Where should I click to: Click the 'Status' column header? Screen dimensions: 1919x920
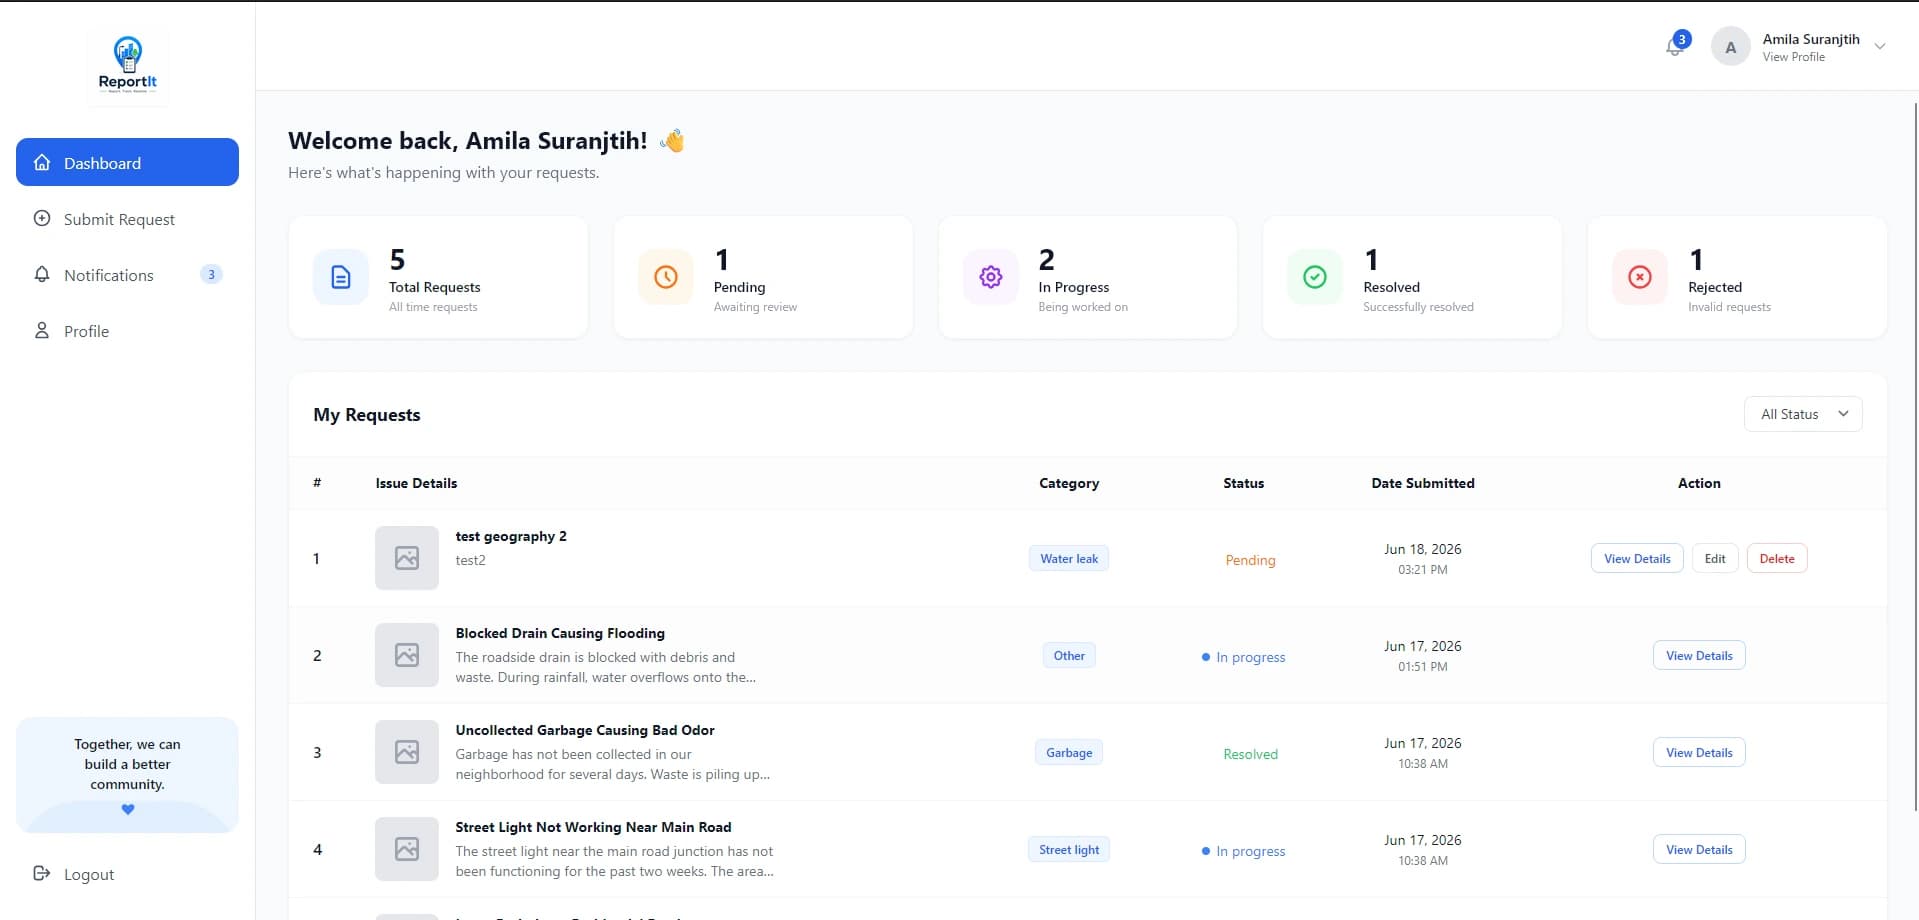coord(1243,483)
